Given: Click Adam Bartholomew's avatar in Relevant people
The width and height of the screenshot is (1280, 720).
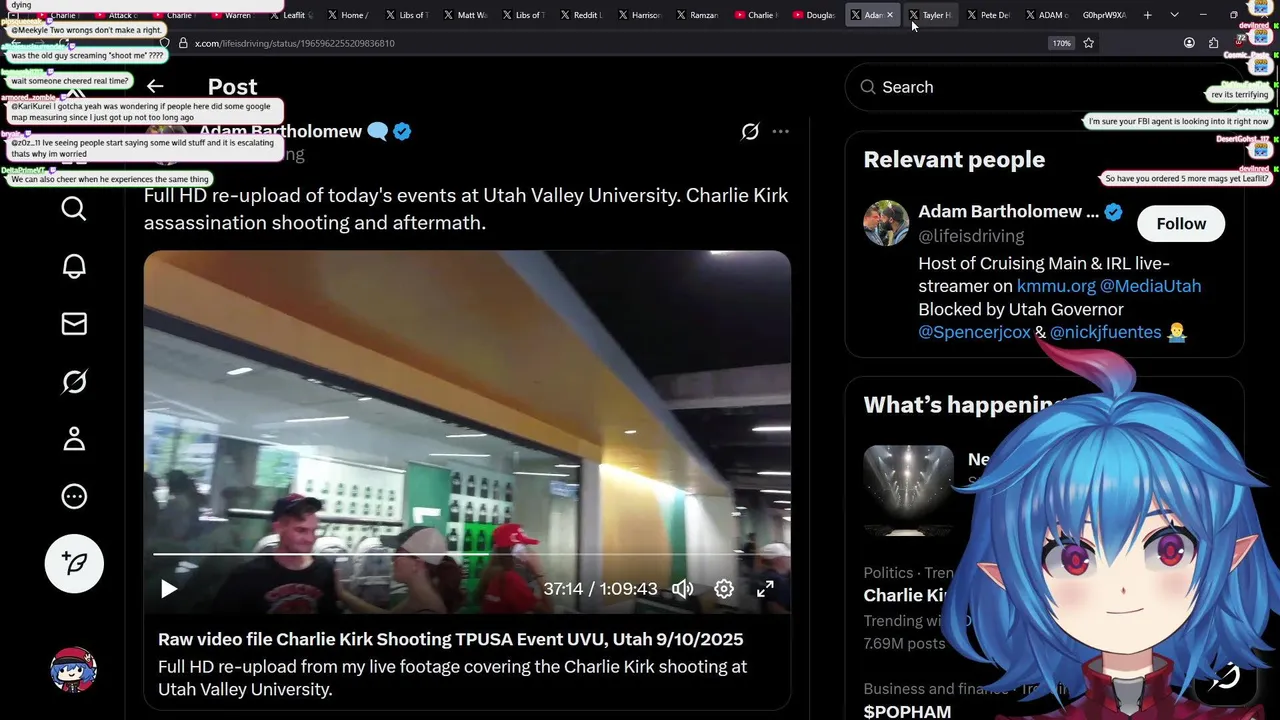Looking at the screenshot, I should pyautogui.click(x=886, y=223).
